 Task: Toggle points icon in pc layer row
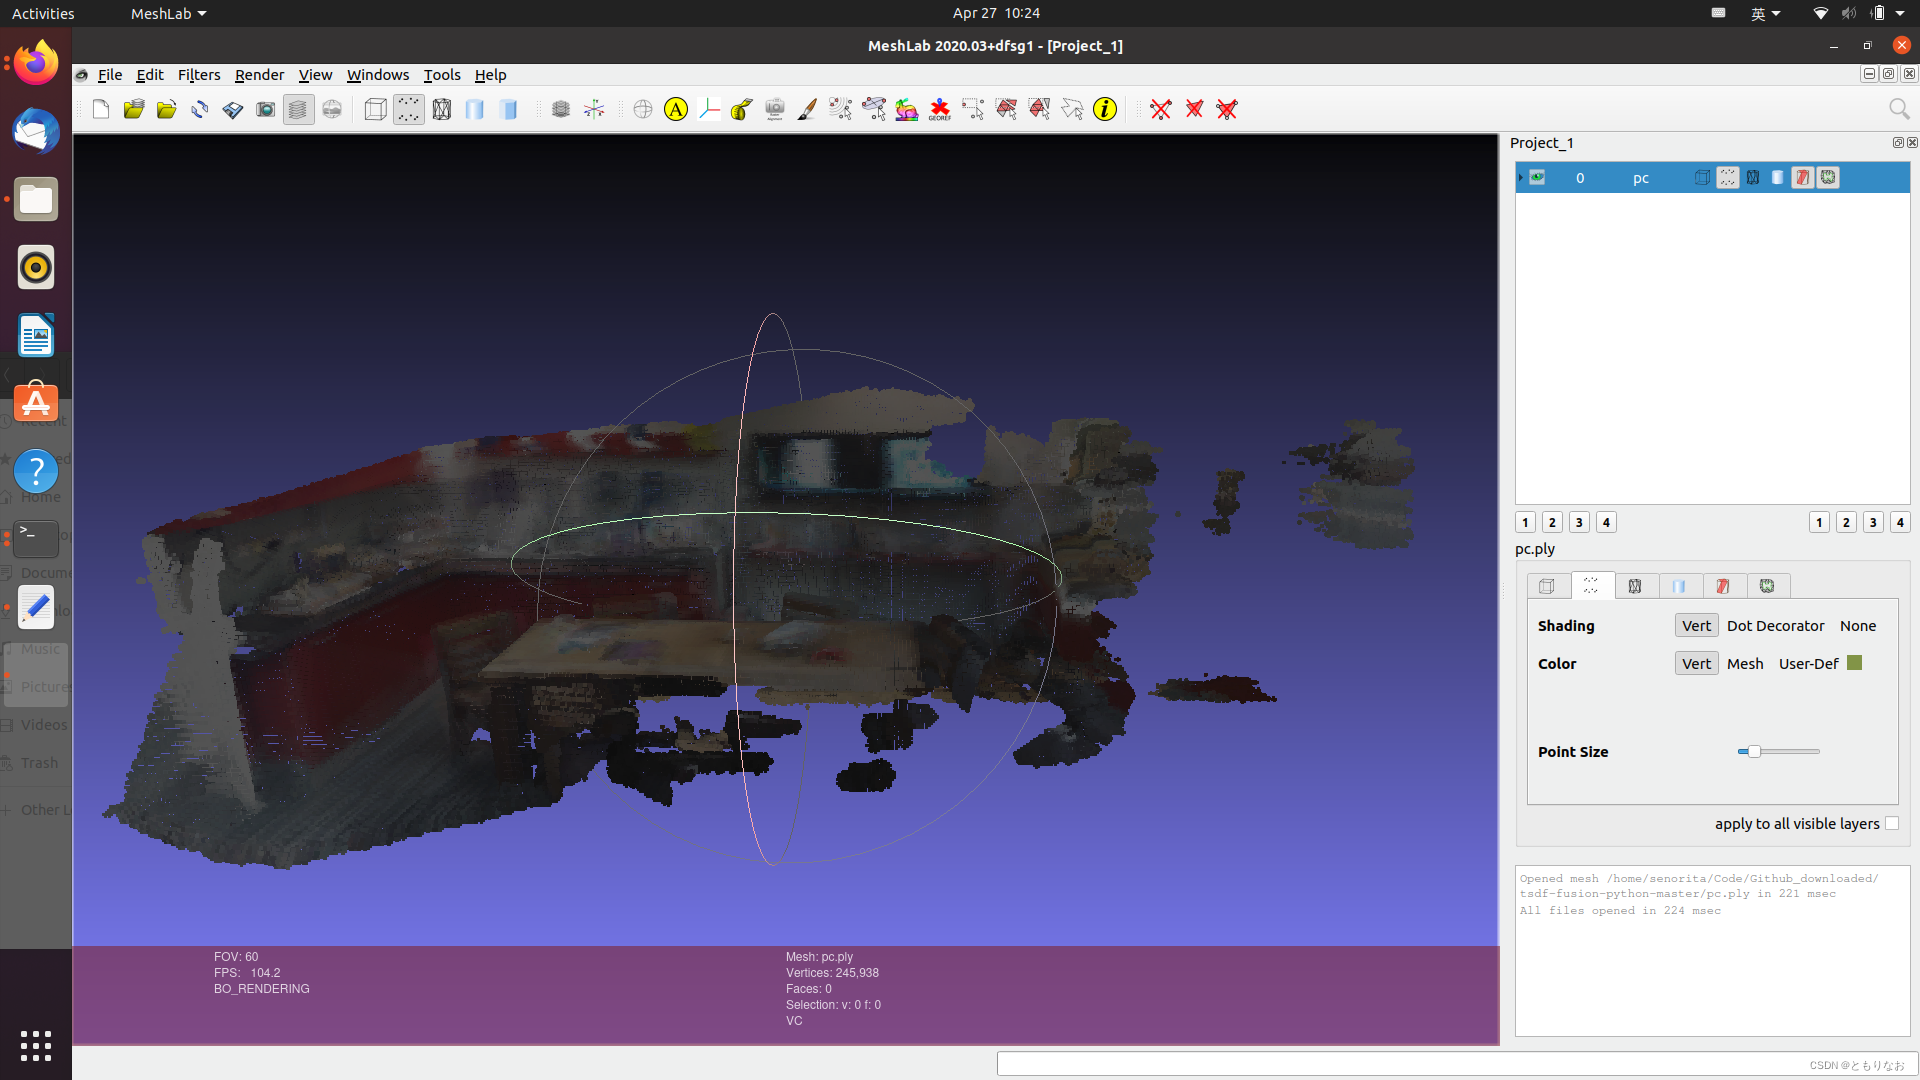point(1728,178)
